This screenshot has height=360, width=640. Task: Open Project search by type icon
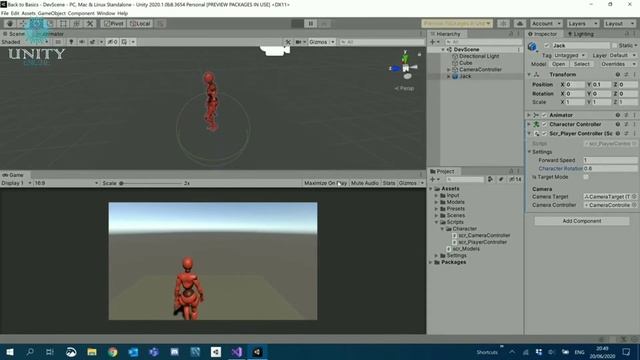[x=490, y=179]
